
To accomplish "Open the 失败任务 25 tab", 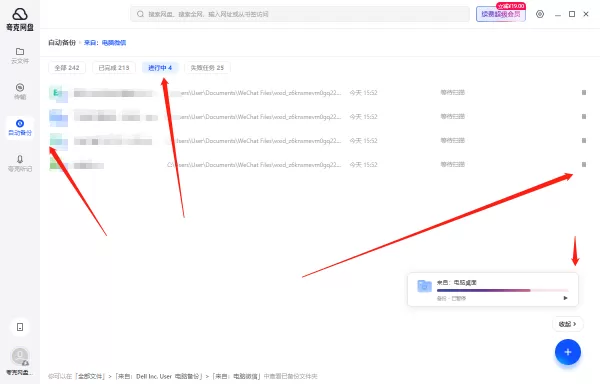I will pyautogui.click(x=207, y=68).
